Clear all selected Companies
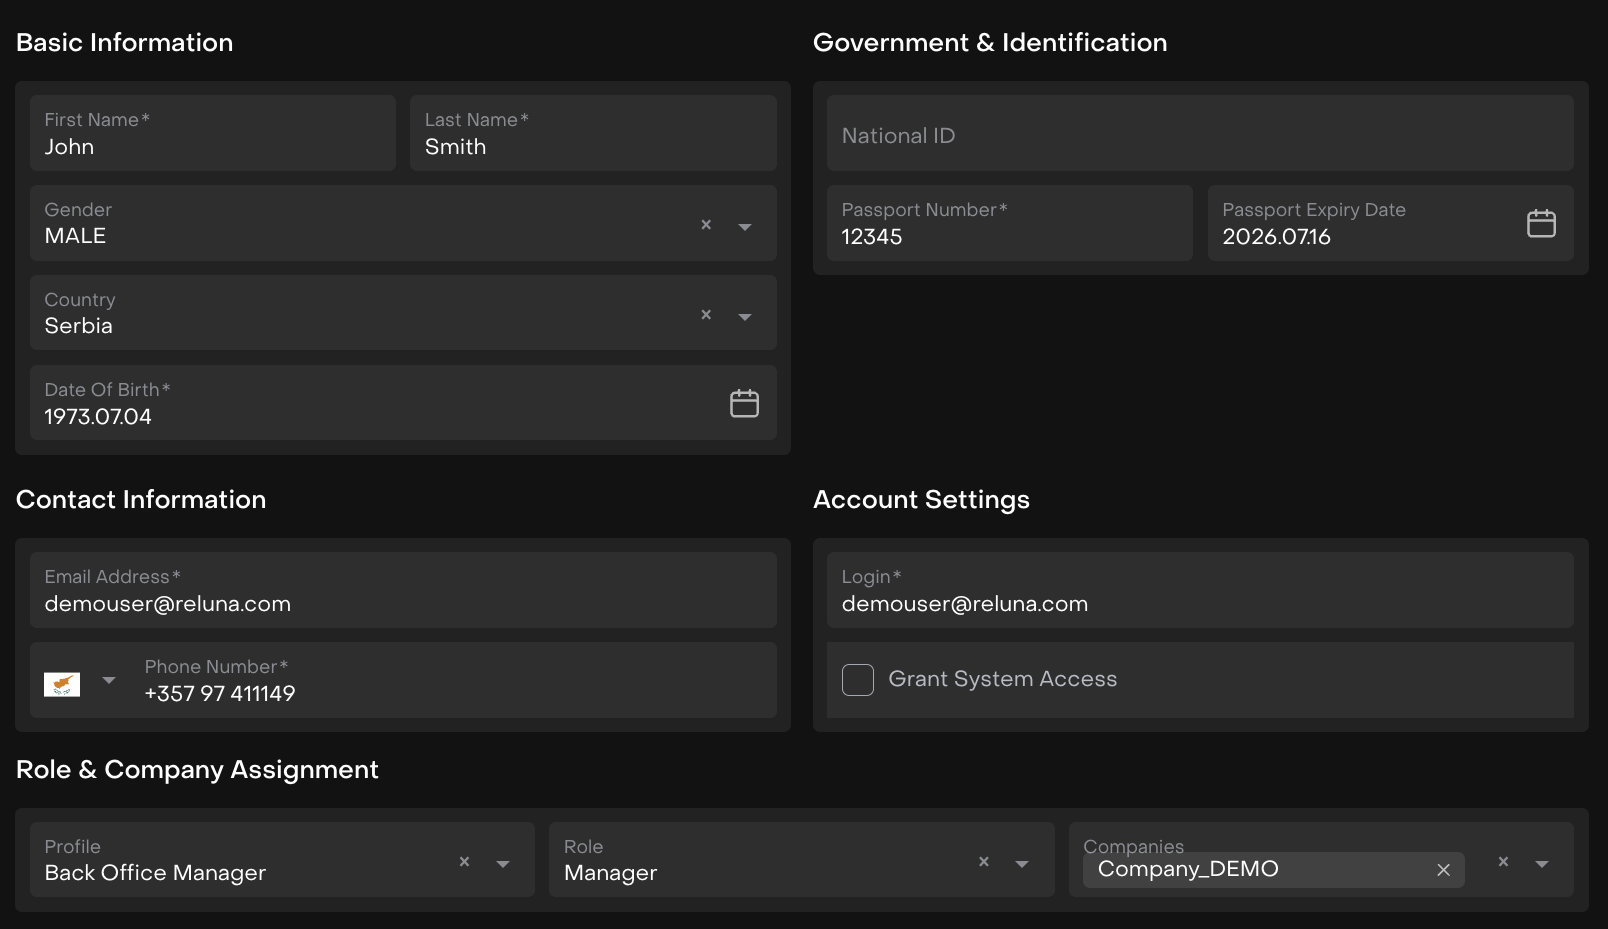 pyautogui.click(x=1503, y=862)
